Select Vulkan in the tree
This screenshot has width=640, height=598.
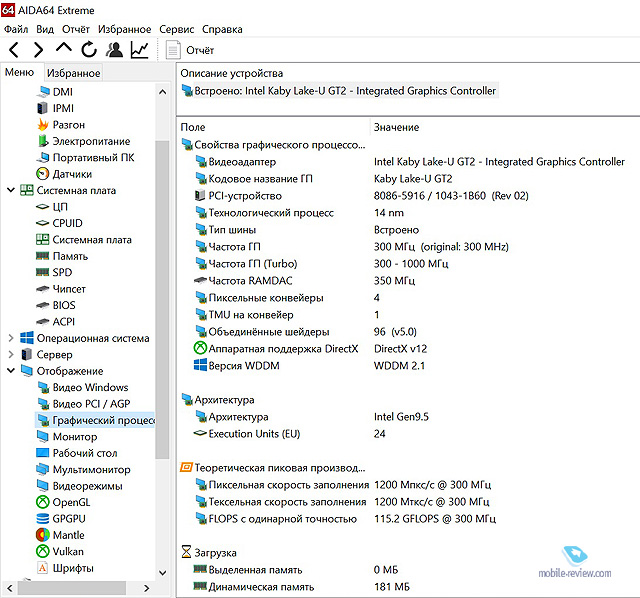coord(60,551)
